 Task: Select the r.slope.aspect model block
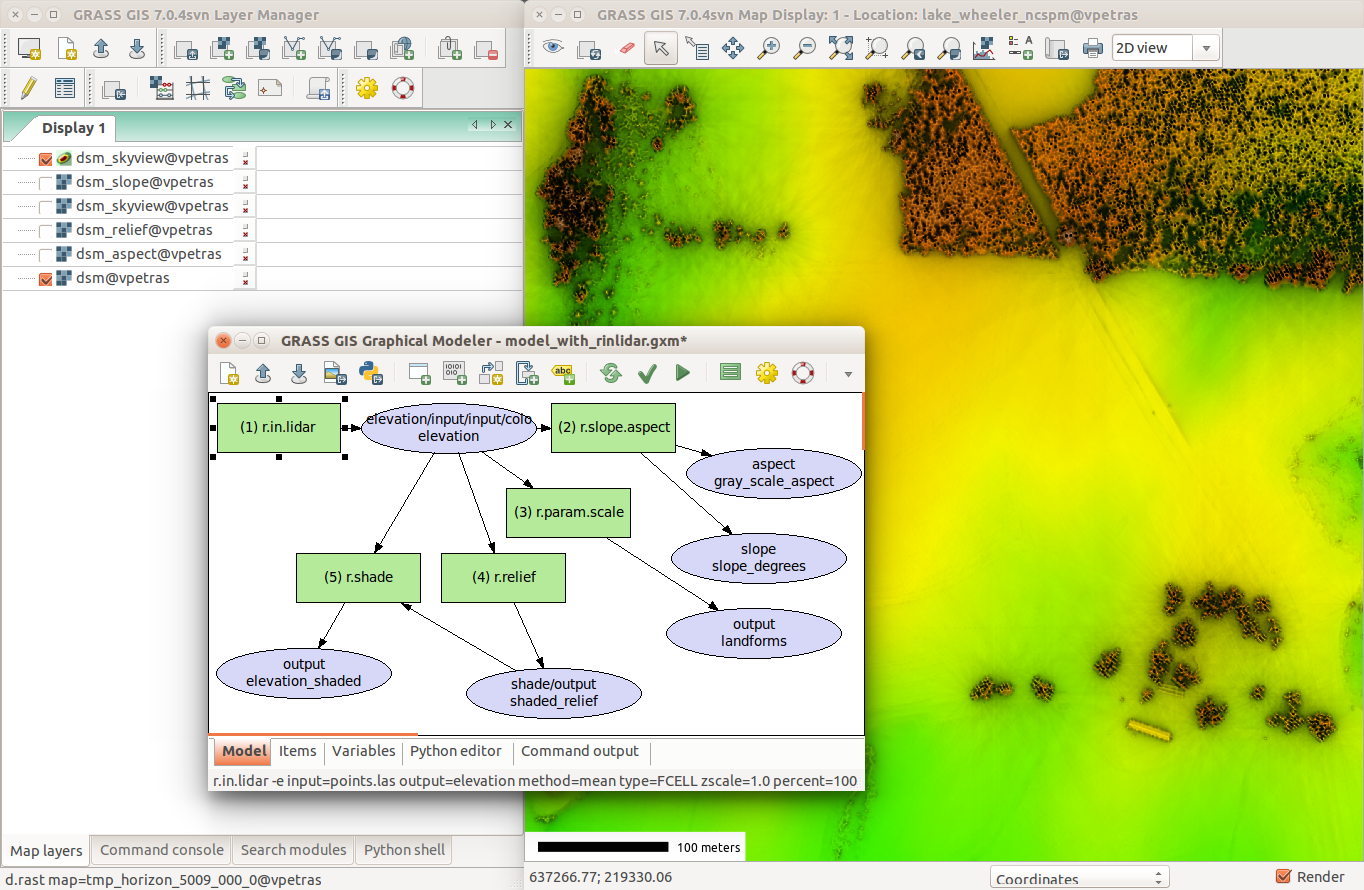[613, 427]
